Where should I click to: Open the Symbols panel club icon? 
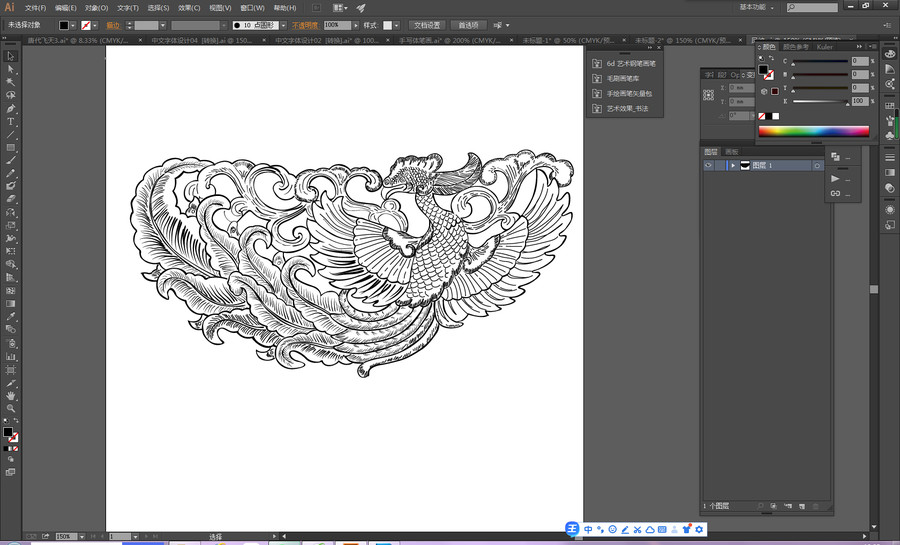pyautogui.click(x=890, y=135)
